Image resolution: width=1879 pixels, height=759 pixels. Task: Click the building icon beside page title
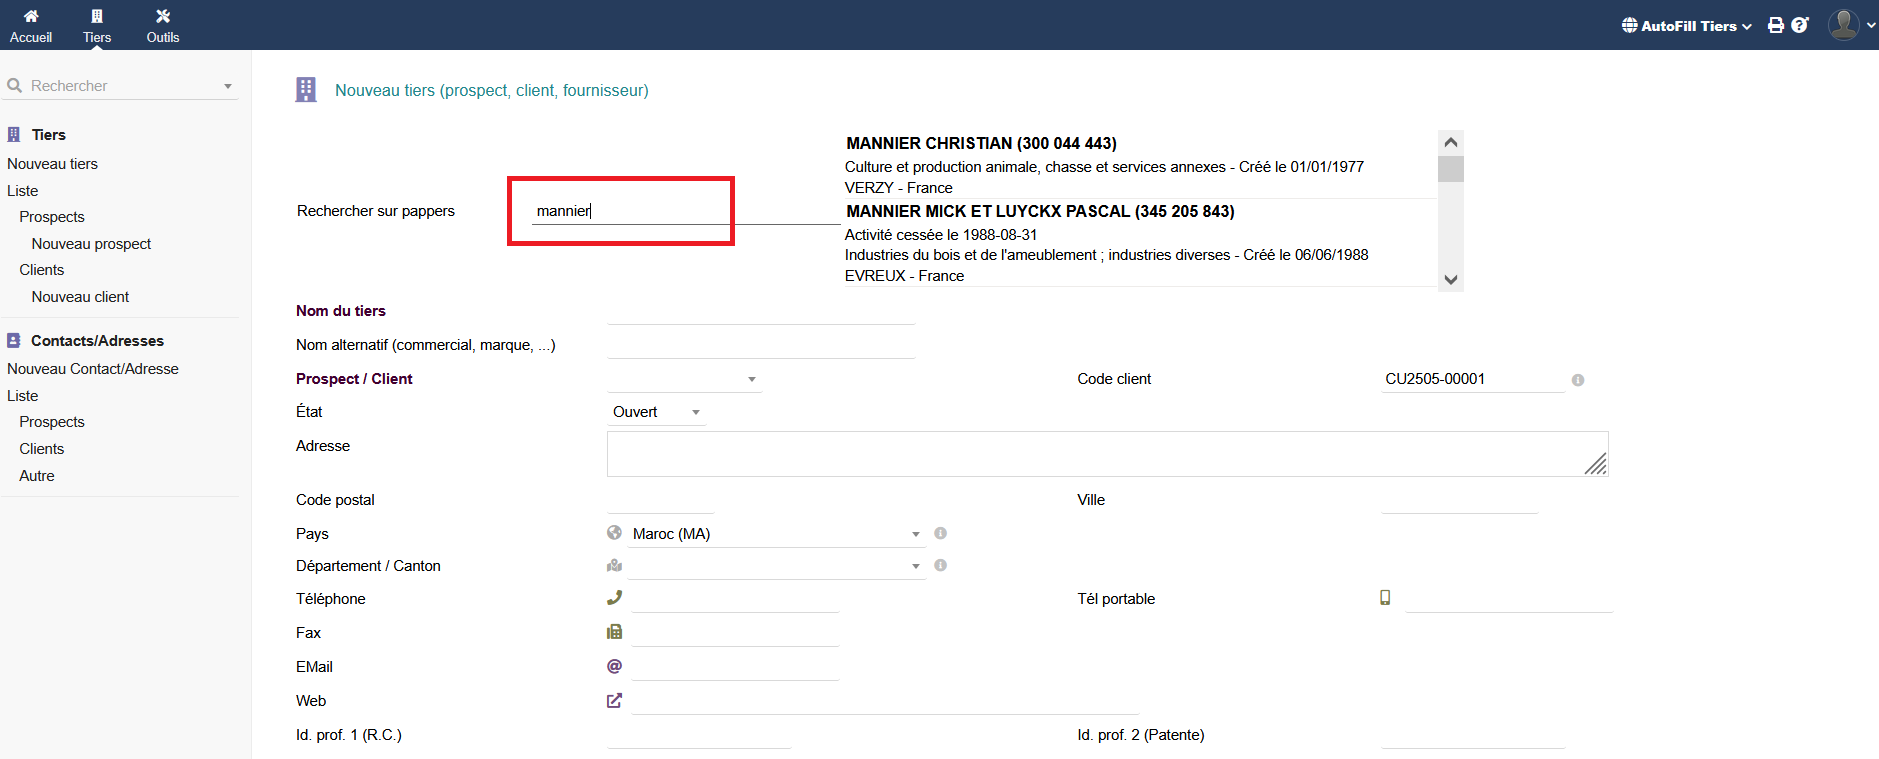306,90
